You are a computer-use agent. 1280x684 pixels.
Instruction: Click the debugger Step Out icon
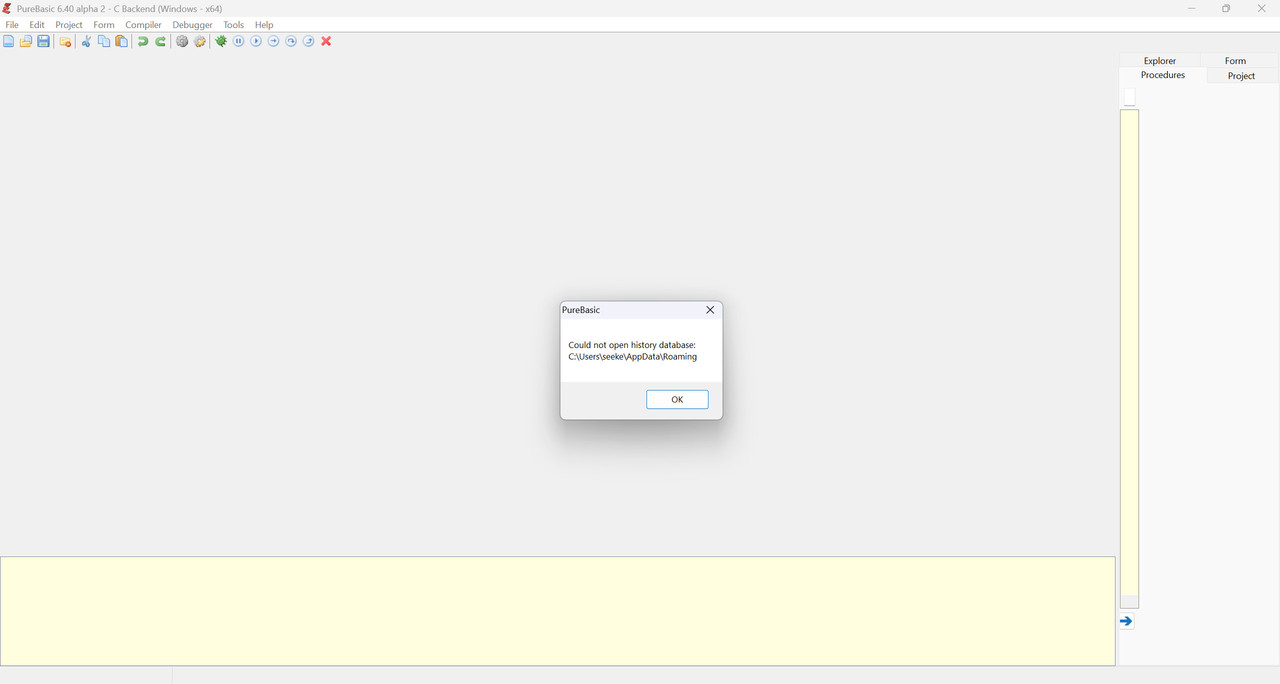pos(309,41)
